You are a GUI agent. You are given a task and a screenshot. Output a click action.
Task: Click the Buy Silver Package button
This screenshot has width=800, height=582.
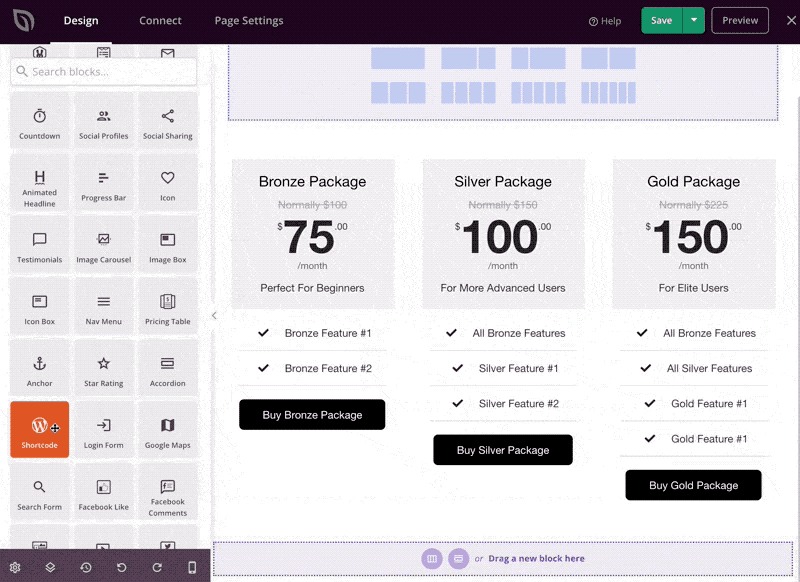(x=503, y=450)
